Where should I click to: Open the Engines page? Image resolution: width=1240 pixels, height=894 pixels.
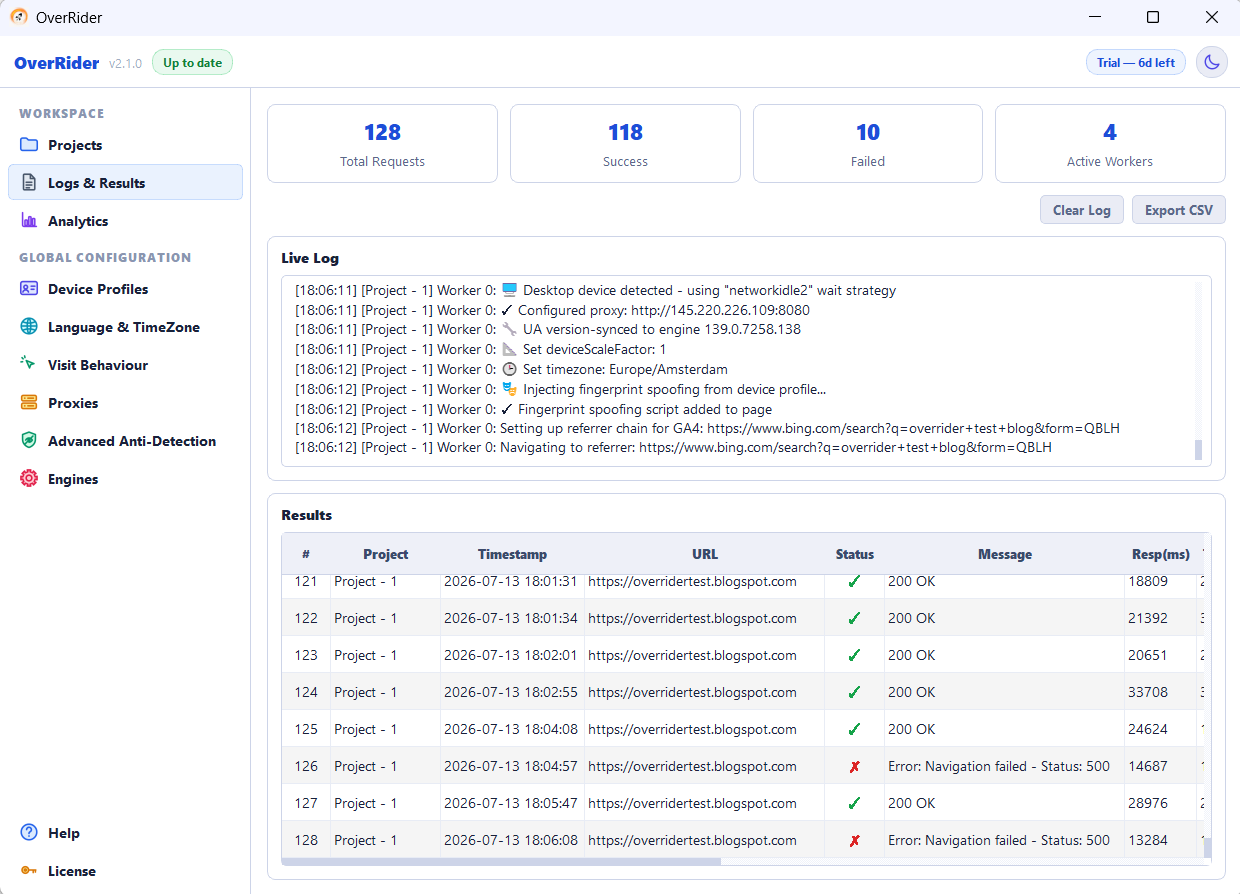[x=125, y=479]
